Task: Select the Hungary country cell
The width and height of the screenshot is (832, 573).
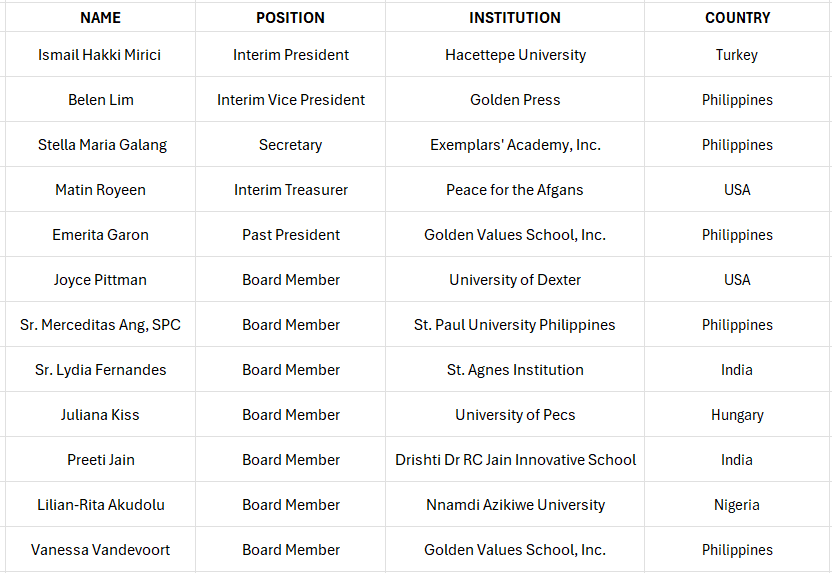Action: pyautogui.click(x=737, y=415)
